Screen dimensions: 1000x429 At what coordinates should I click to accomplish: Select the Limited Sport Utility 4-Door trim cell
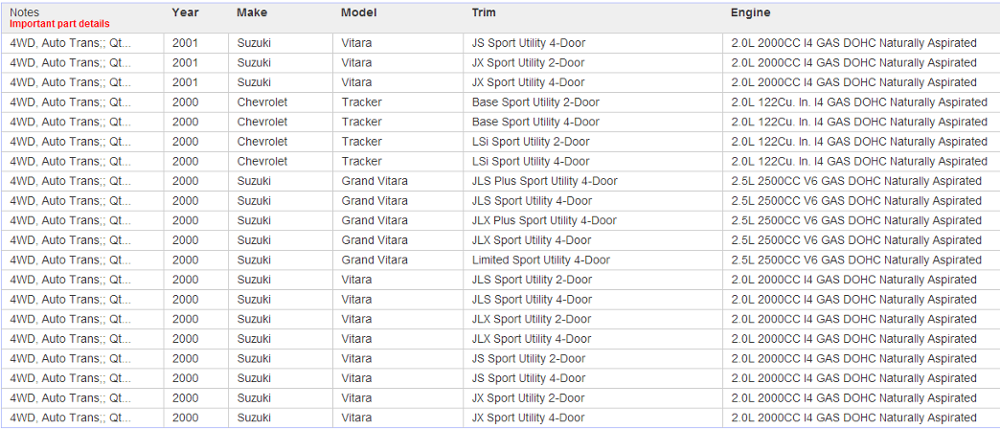tap(541, 260)
